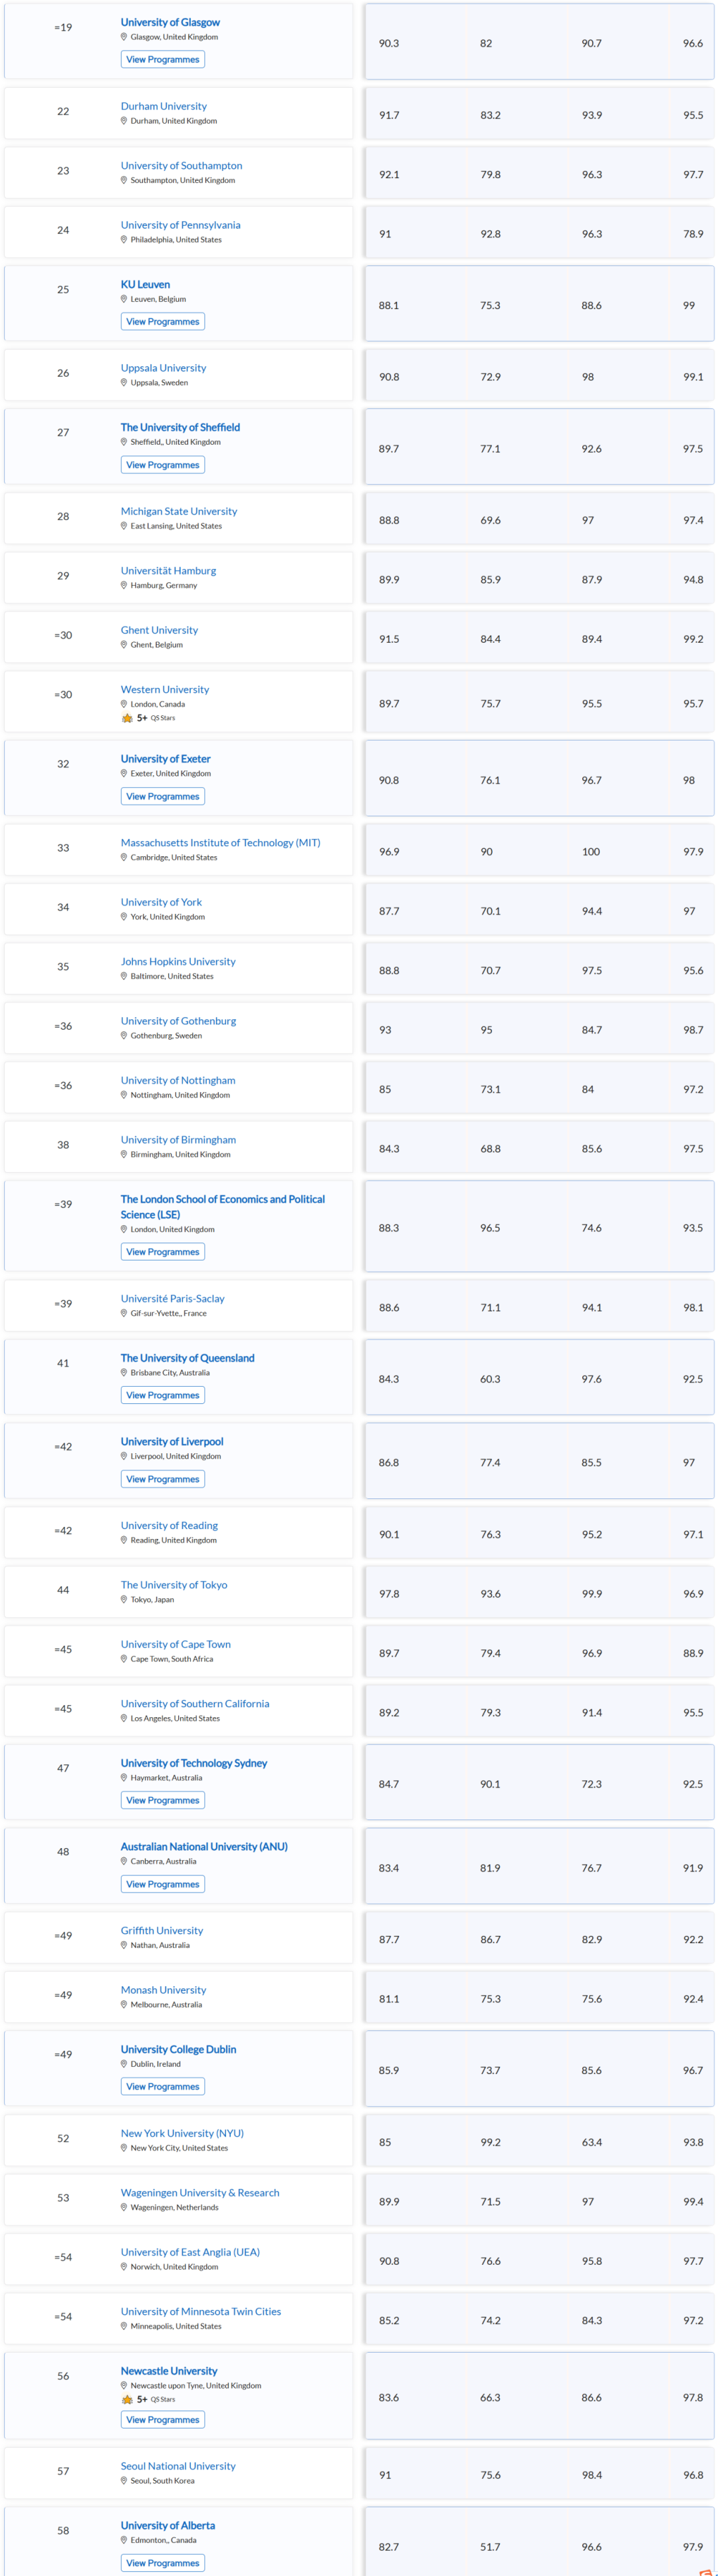Viewport: 718px width, 2576px height.
Task: Open Durham University page link
Action: tap(164, 106)
